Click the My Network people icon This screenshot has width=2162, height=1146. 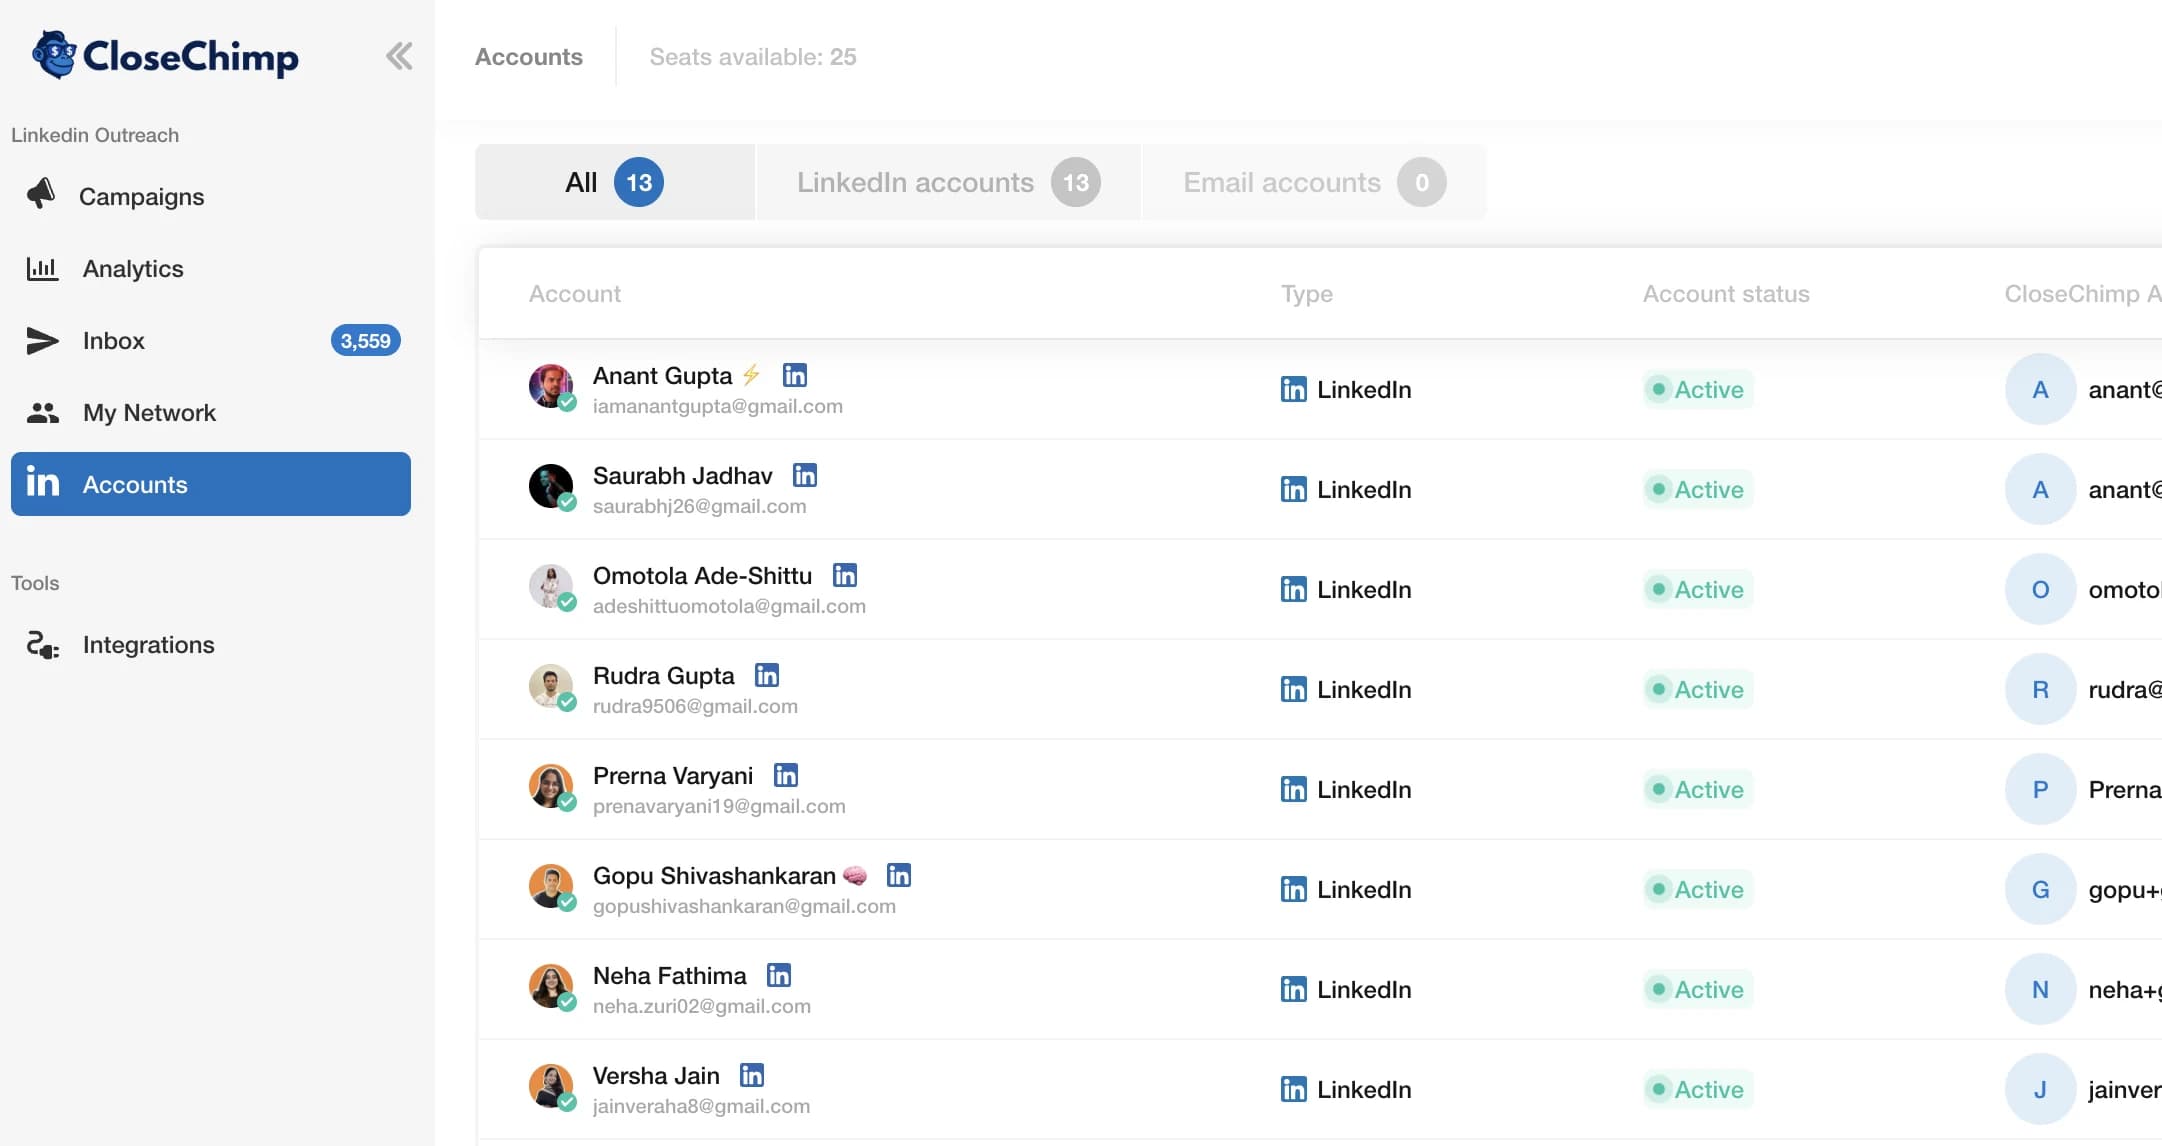click(44, 412)
